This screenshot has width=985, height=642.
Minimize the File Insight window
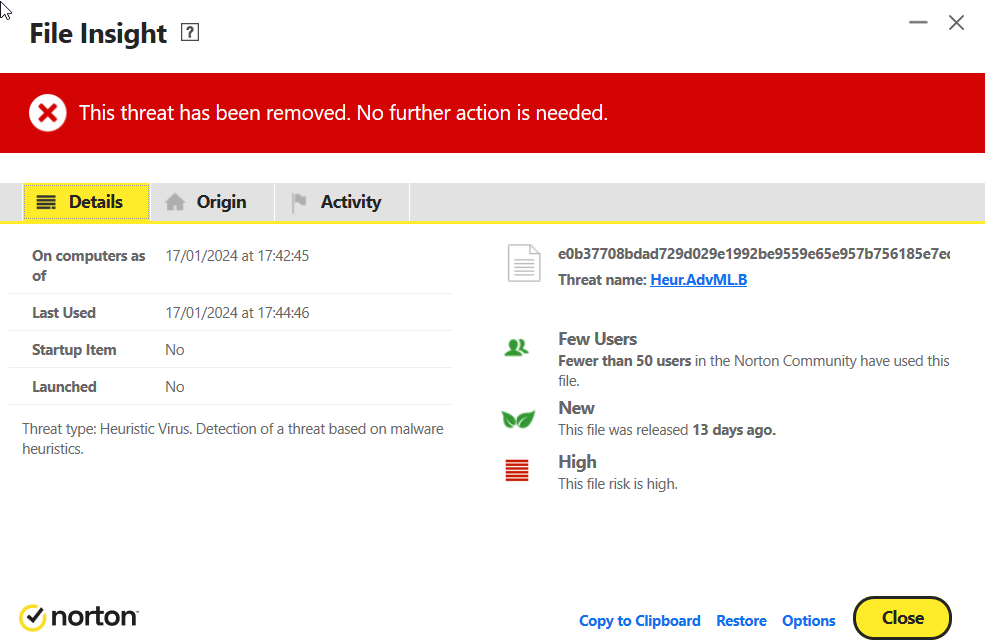(918, 22)
